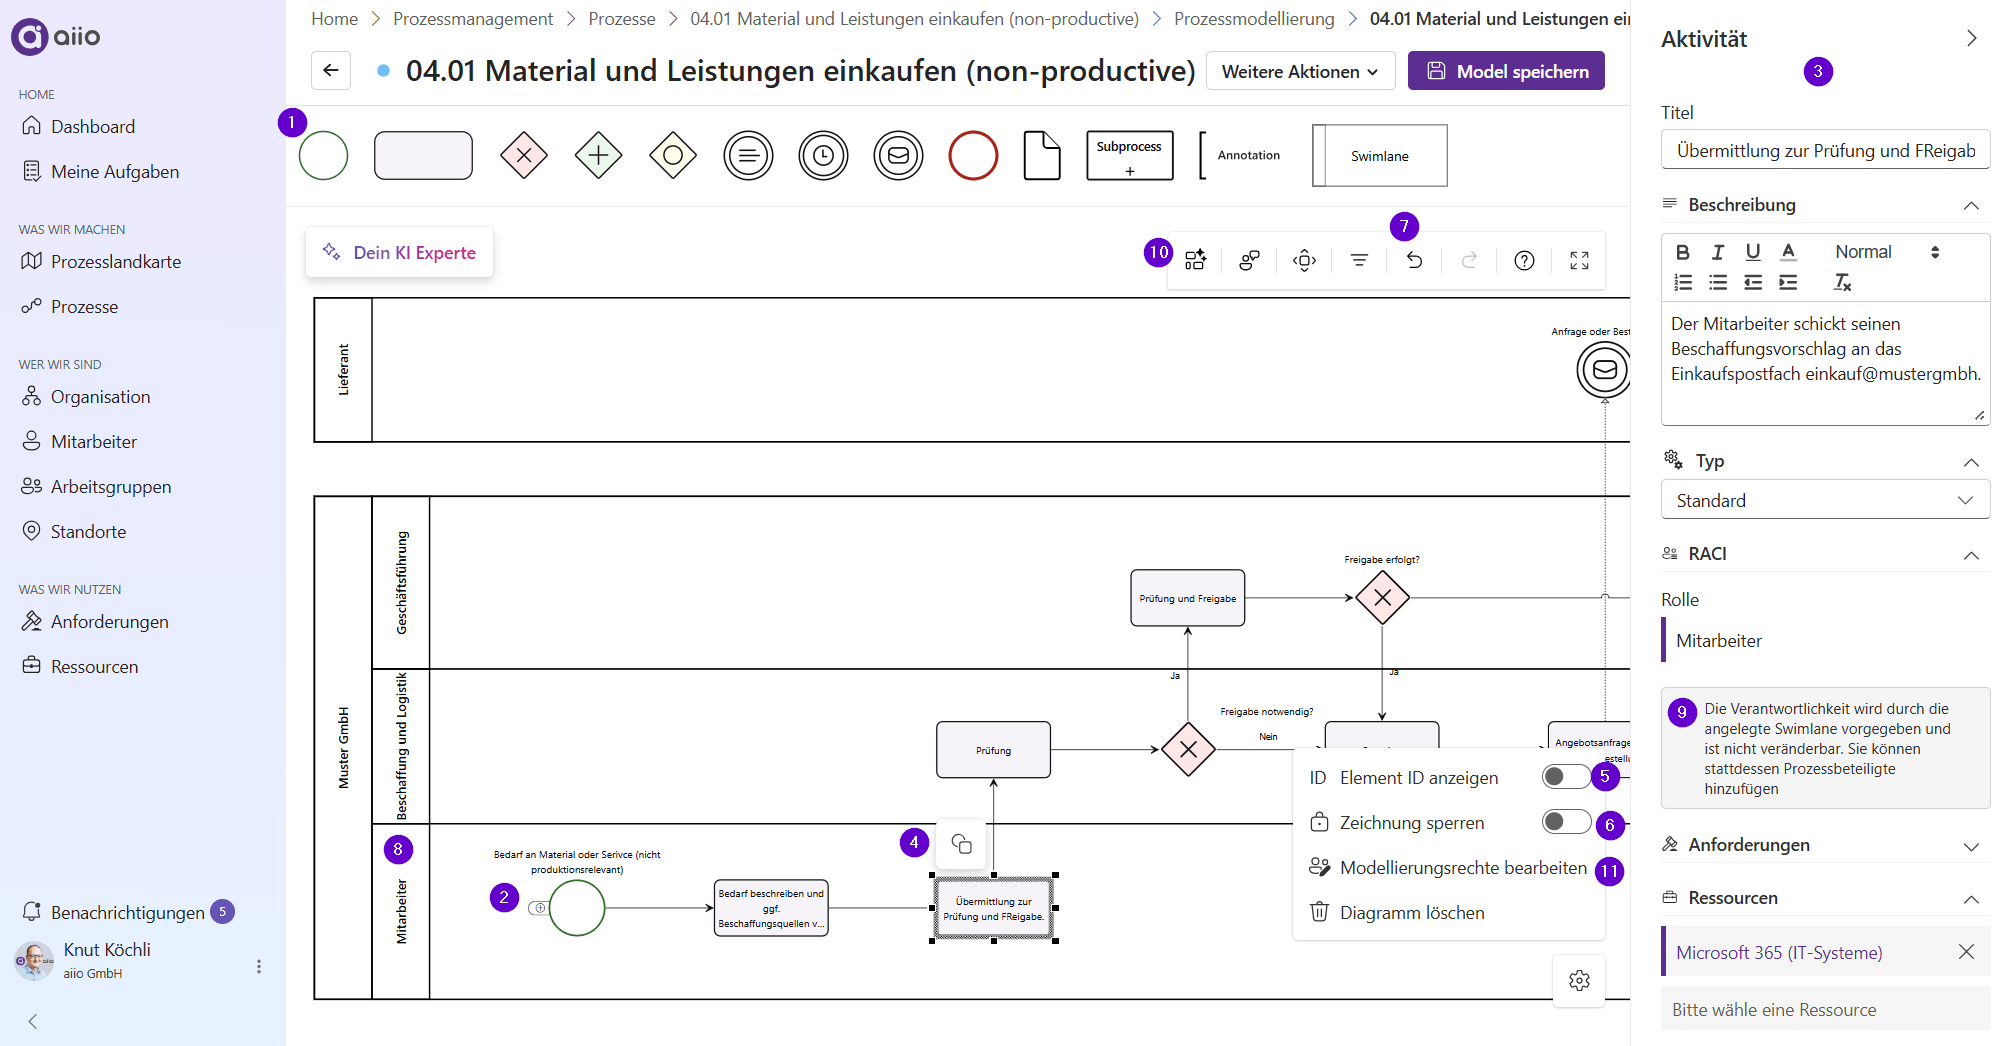Open the Weitere Aktionen dropdown

click(x=1300, y=71)
